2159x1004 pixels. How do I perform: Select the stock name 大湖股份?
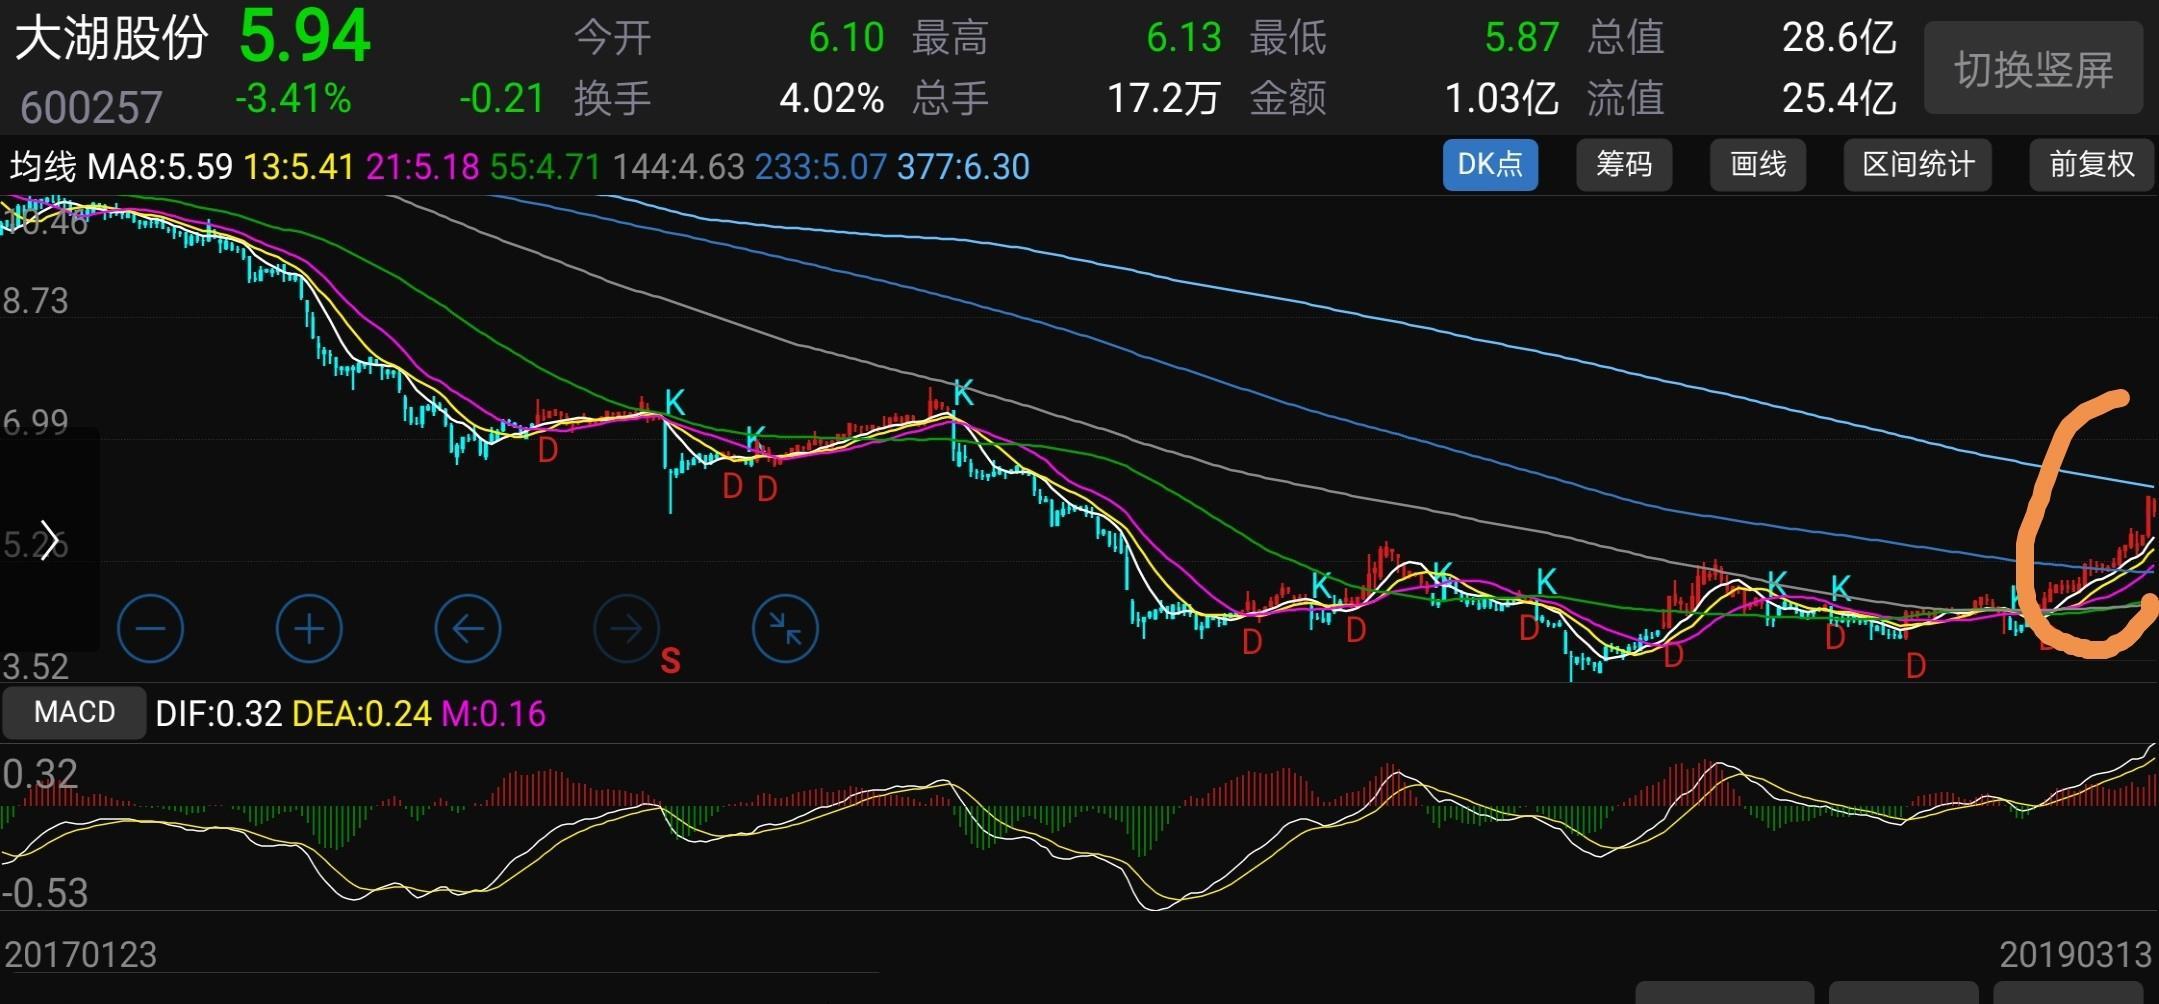point(111,38)
